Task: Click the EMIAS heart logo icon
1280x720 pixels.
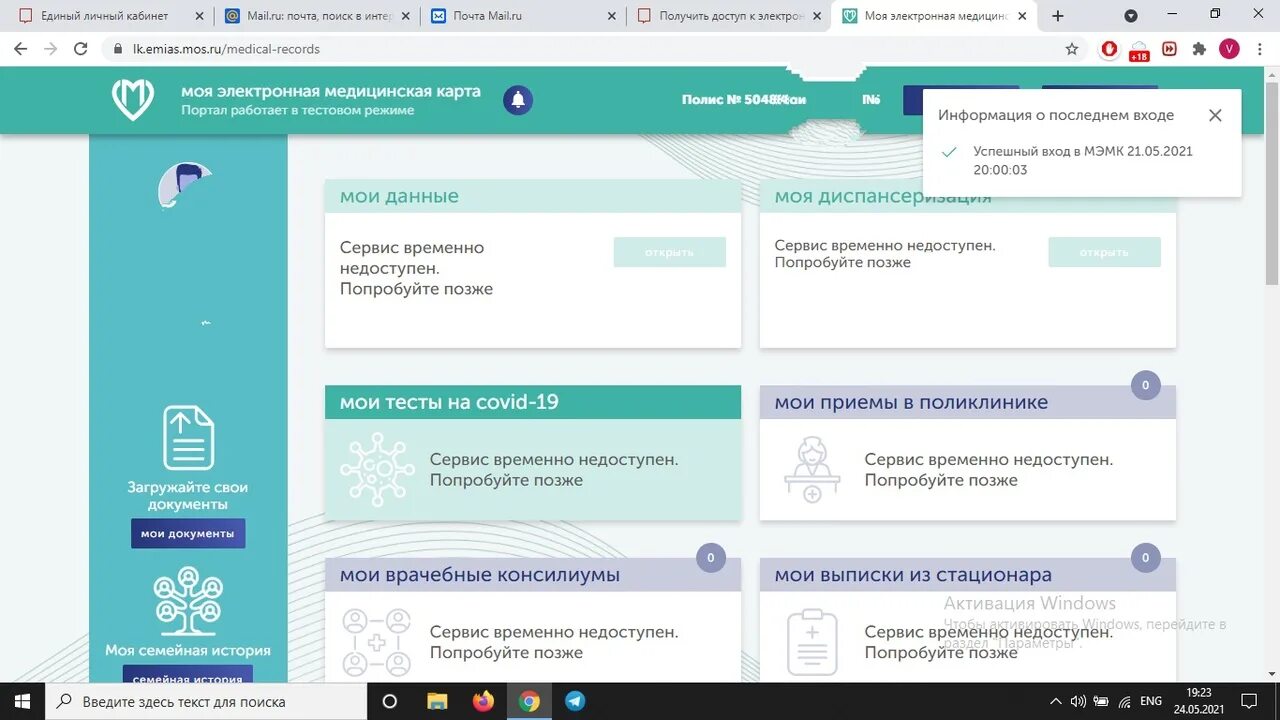Action: point(132,99)
